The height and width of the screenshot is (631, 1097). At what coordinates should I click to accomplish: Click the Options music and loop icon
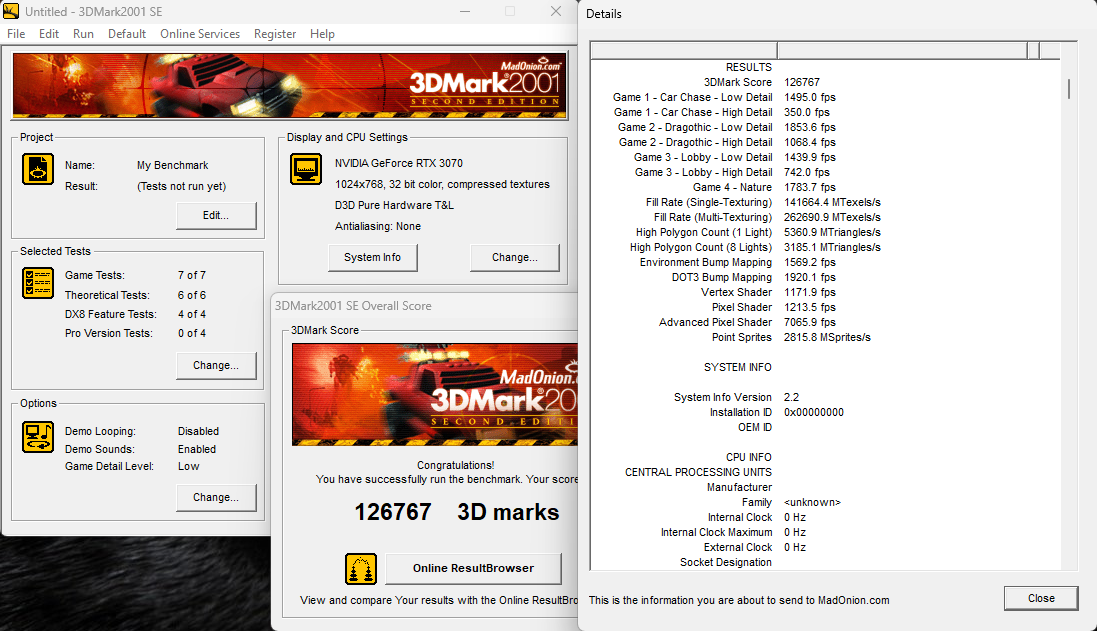coord(38,437)
